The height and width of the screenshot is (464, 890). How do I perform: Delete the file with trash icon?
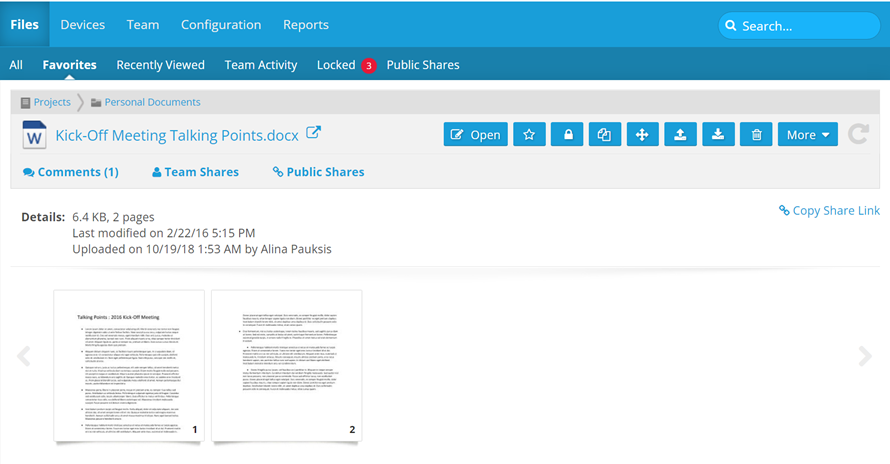click(x=756, y=135)
